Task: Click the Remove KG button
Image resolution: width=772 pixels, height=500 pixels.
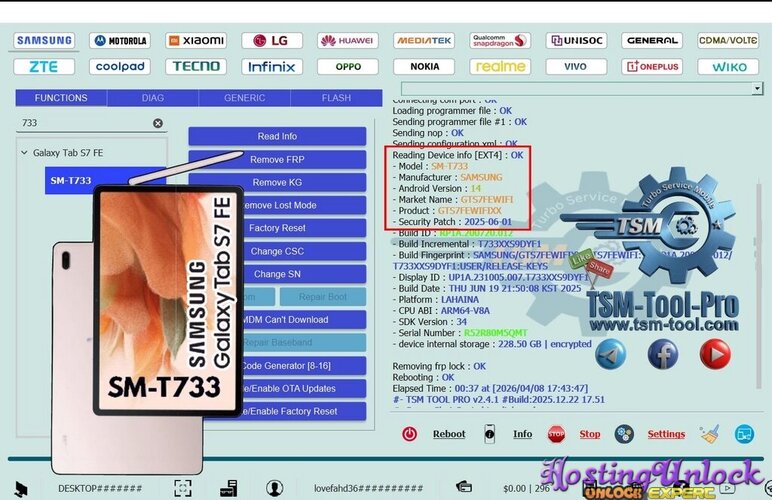Action: tap(277, 182)
